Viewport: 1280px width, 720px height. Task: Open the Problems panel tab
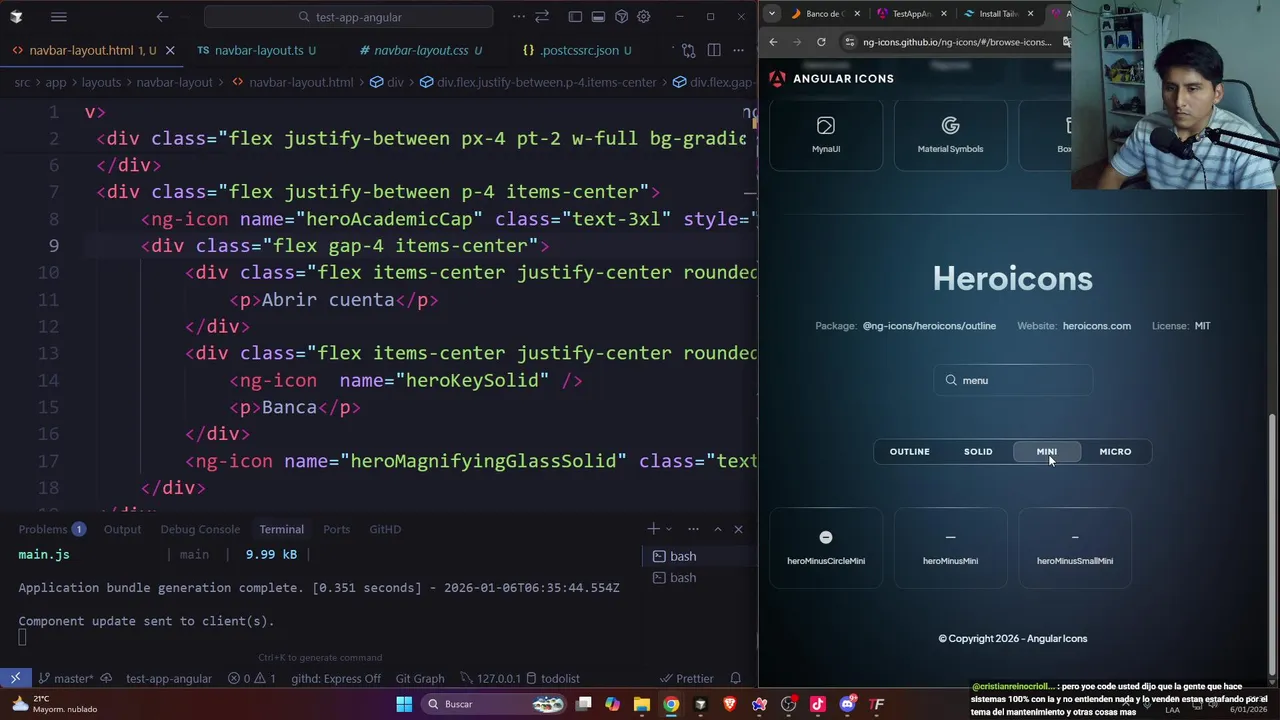pos(43,529)
